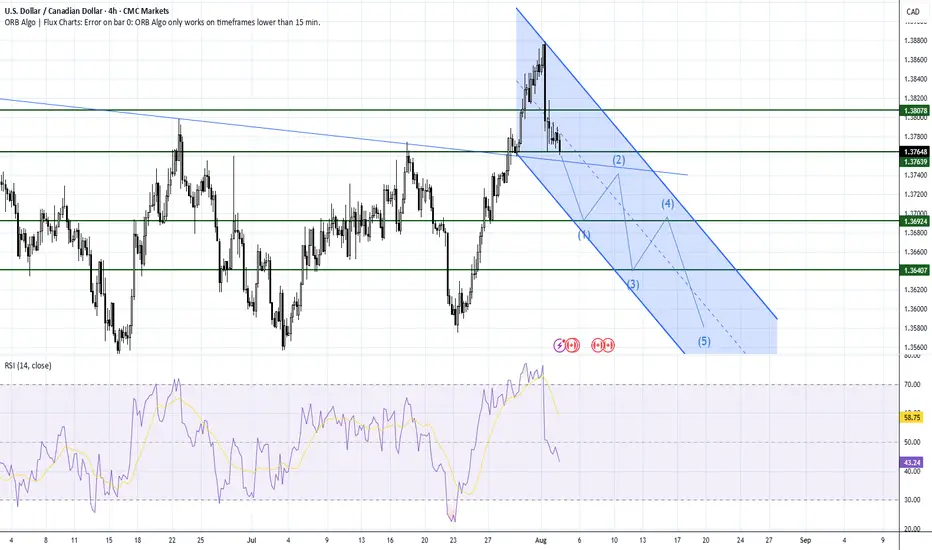Click the 1.35800 price axis tick
The width and height of the screenshot is (932, 550).
[915, 328]
